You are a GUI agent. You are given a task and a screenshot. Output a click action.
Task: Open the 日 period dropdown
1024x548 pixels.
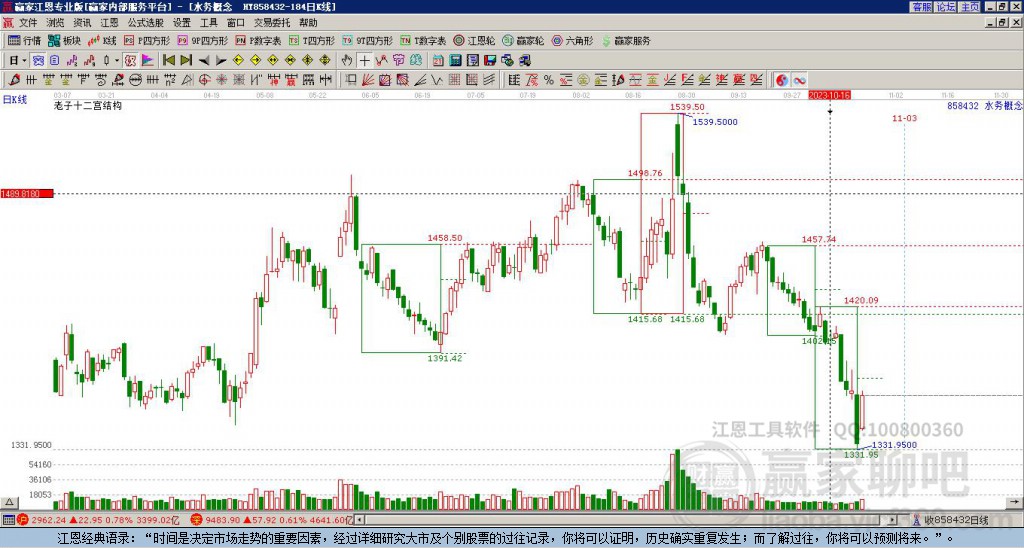pos(18,60)
